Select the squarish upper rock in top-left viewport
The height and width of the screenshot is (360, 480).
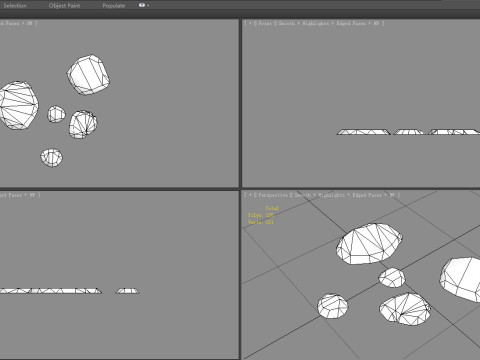[x=88, y=75]
